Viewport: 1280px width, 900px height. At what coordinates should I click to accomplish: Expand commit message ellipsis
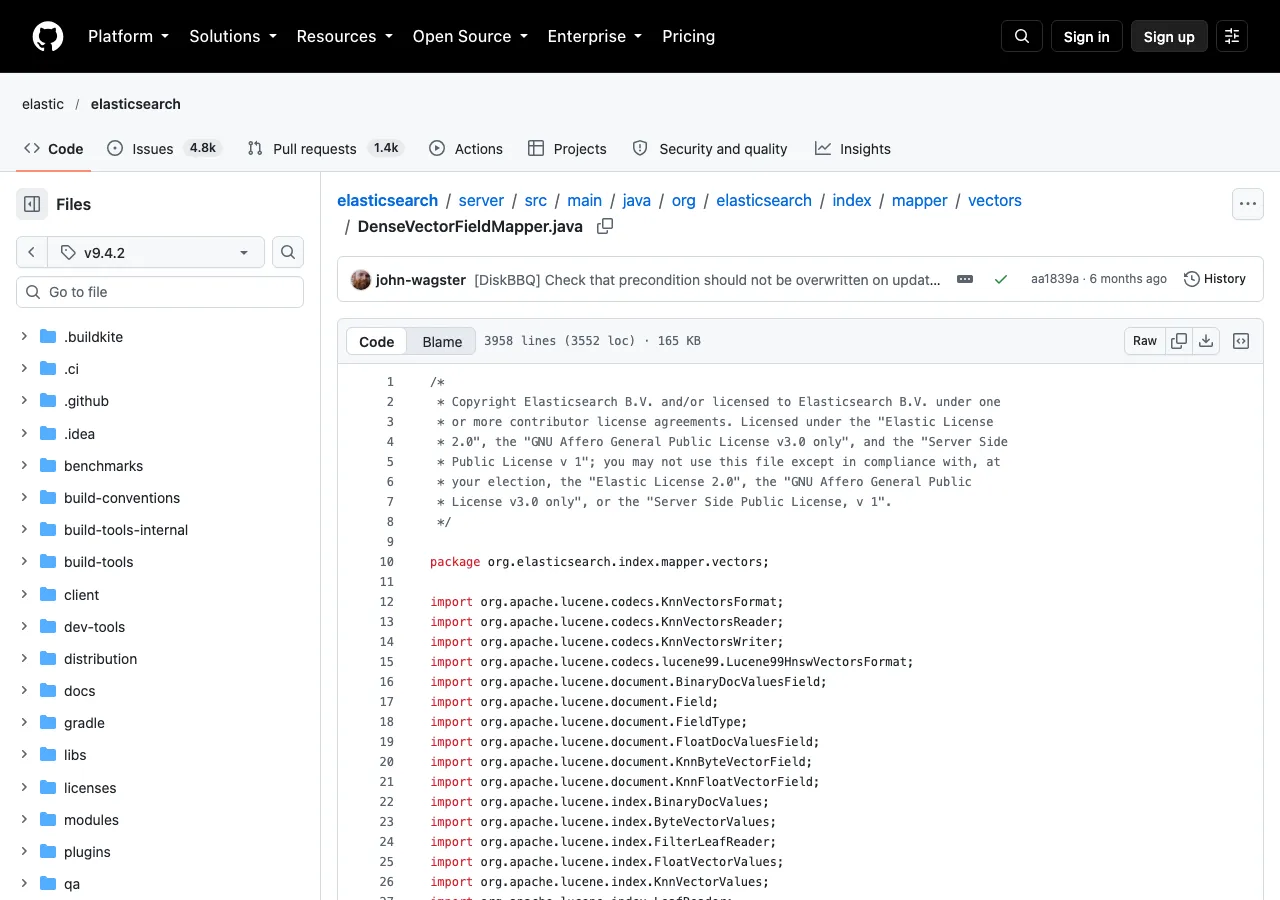(x=965, y=280)
